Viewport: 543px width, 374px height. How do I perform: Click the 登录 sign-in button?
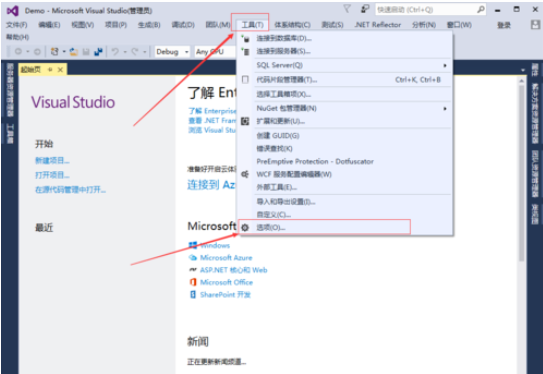click(x=504, y=25)
